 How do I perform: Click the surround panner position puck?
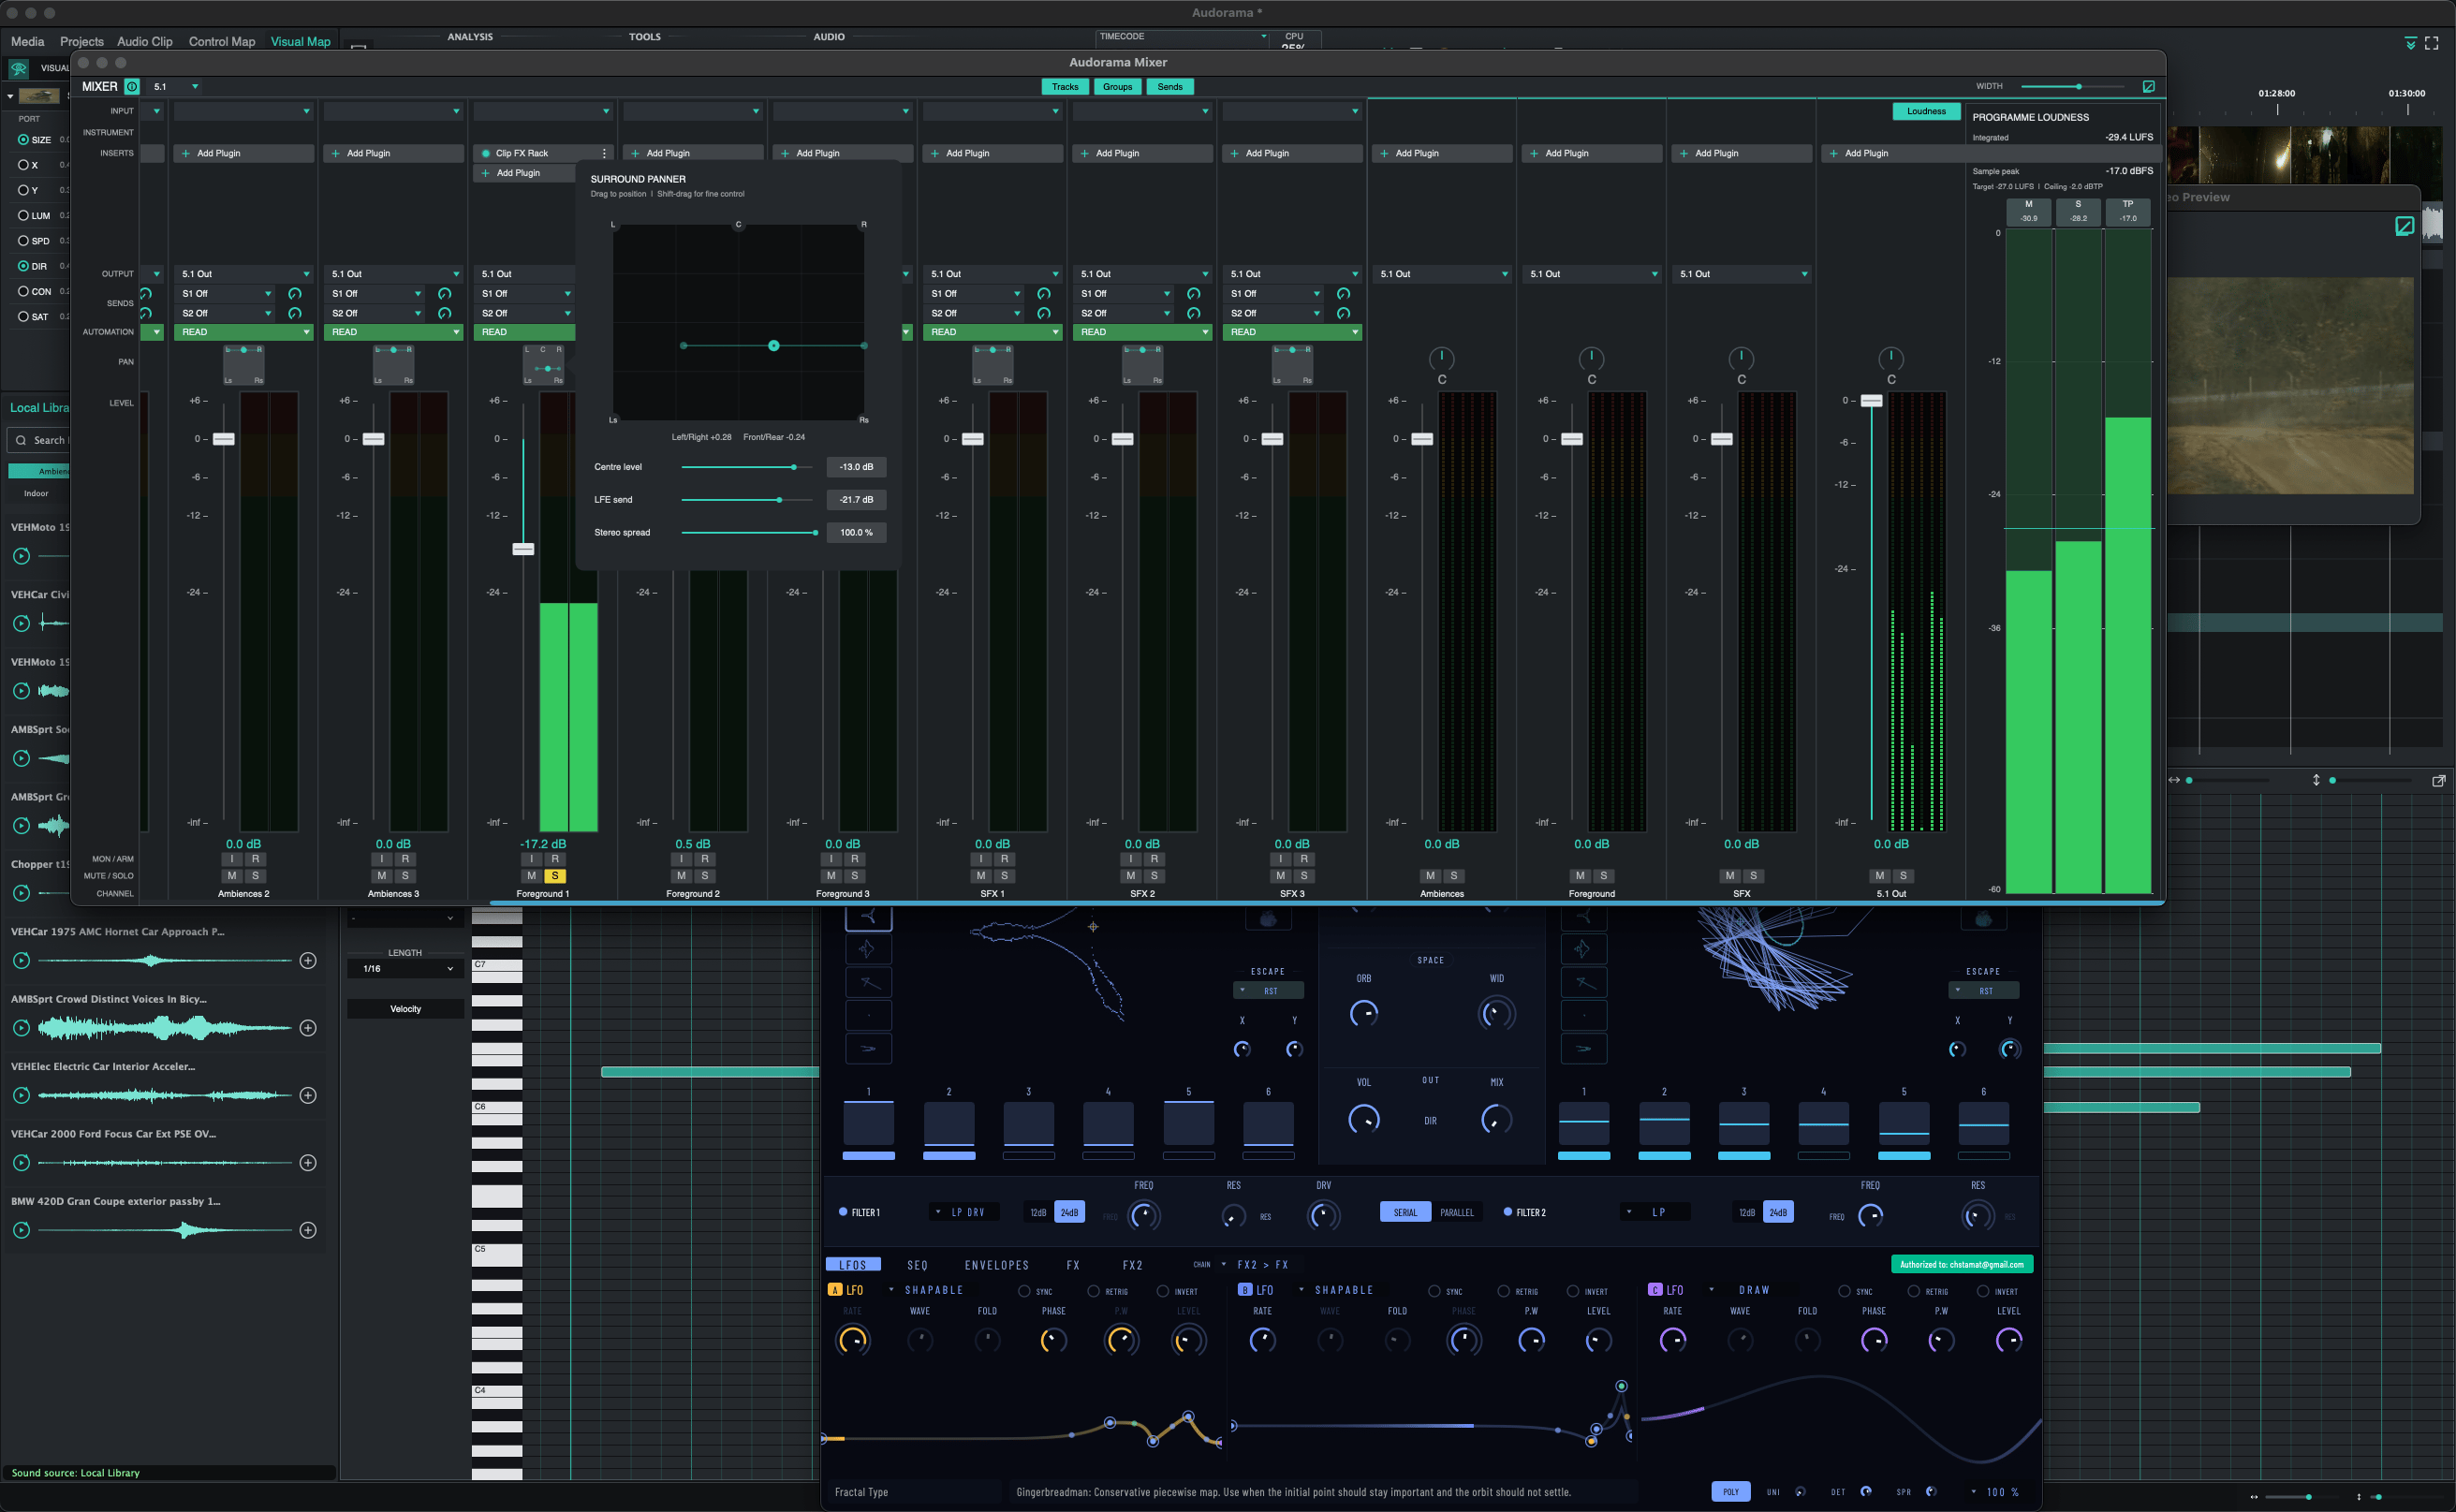click(x=773, y=346)
